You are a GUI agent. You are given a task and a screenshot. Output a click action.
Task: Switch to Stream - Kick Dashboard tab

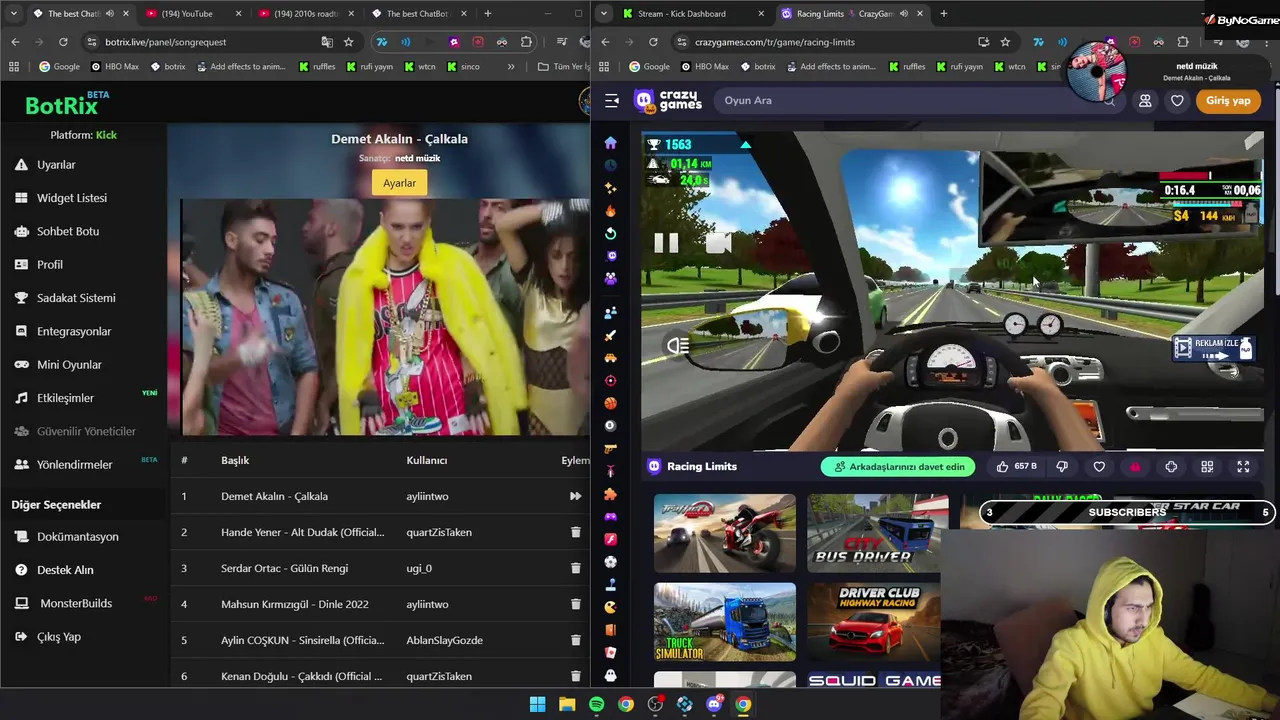pos(690,14)
